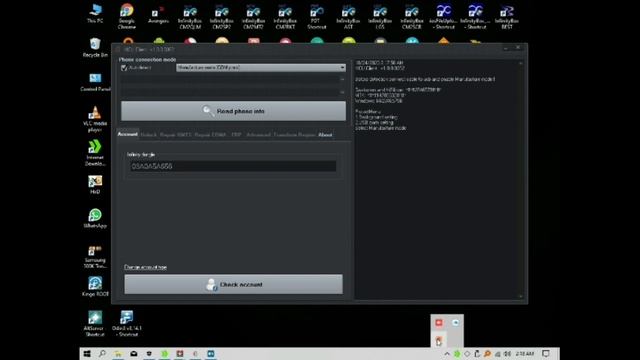This screenshot has width=640, height=360.
Task: Click the red icon in tray overflow popup
Action: [x=439, y=323]
